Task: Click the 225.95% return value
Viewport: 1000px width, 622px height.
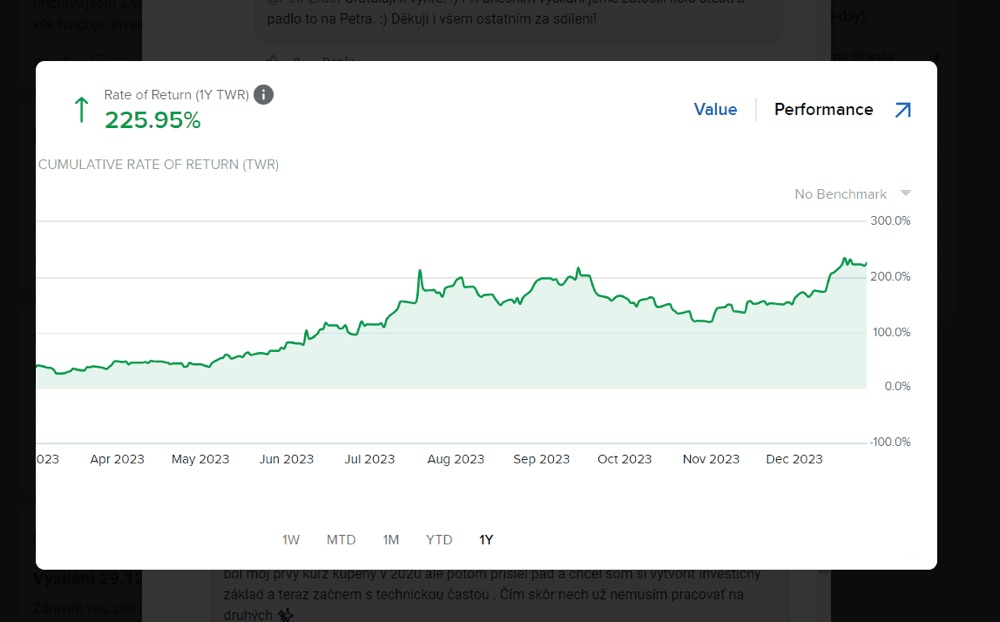Action: pos(152,120)
